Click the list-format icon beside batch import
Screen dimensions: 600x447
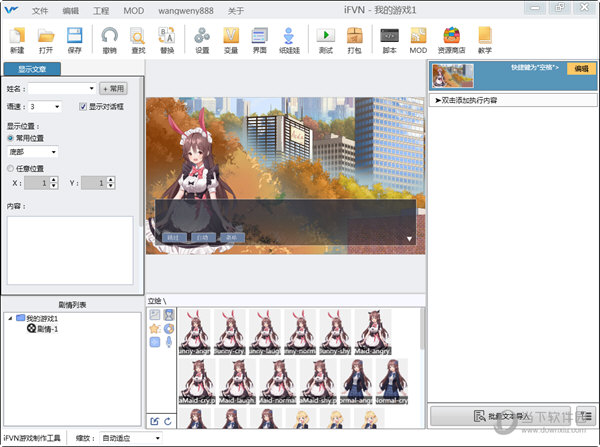586,416
